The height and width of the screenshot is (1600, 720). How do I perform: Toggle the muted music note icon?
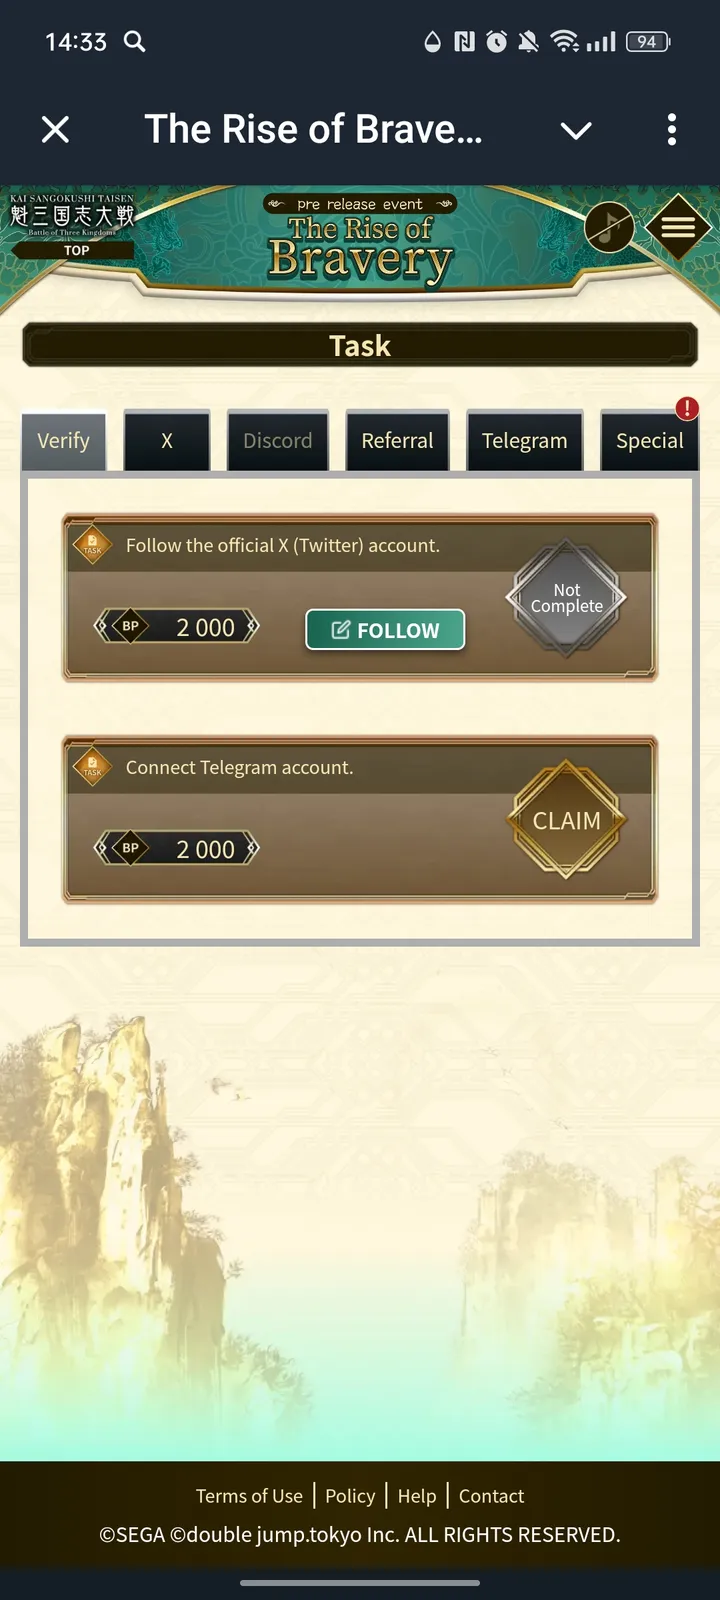pos(609,228)
